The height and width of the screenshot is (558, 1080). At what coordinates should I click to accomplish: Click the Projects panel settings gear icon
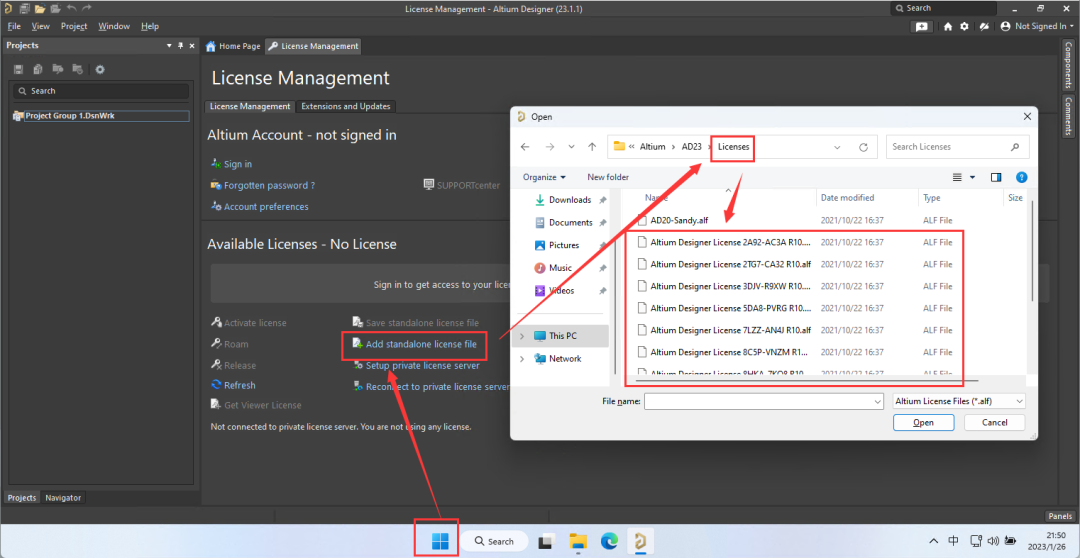pos(99,69)
